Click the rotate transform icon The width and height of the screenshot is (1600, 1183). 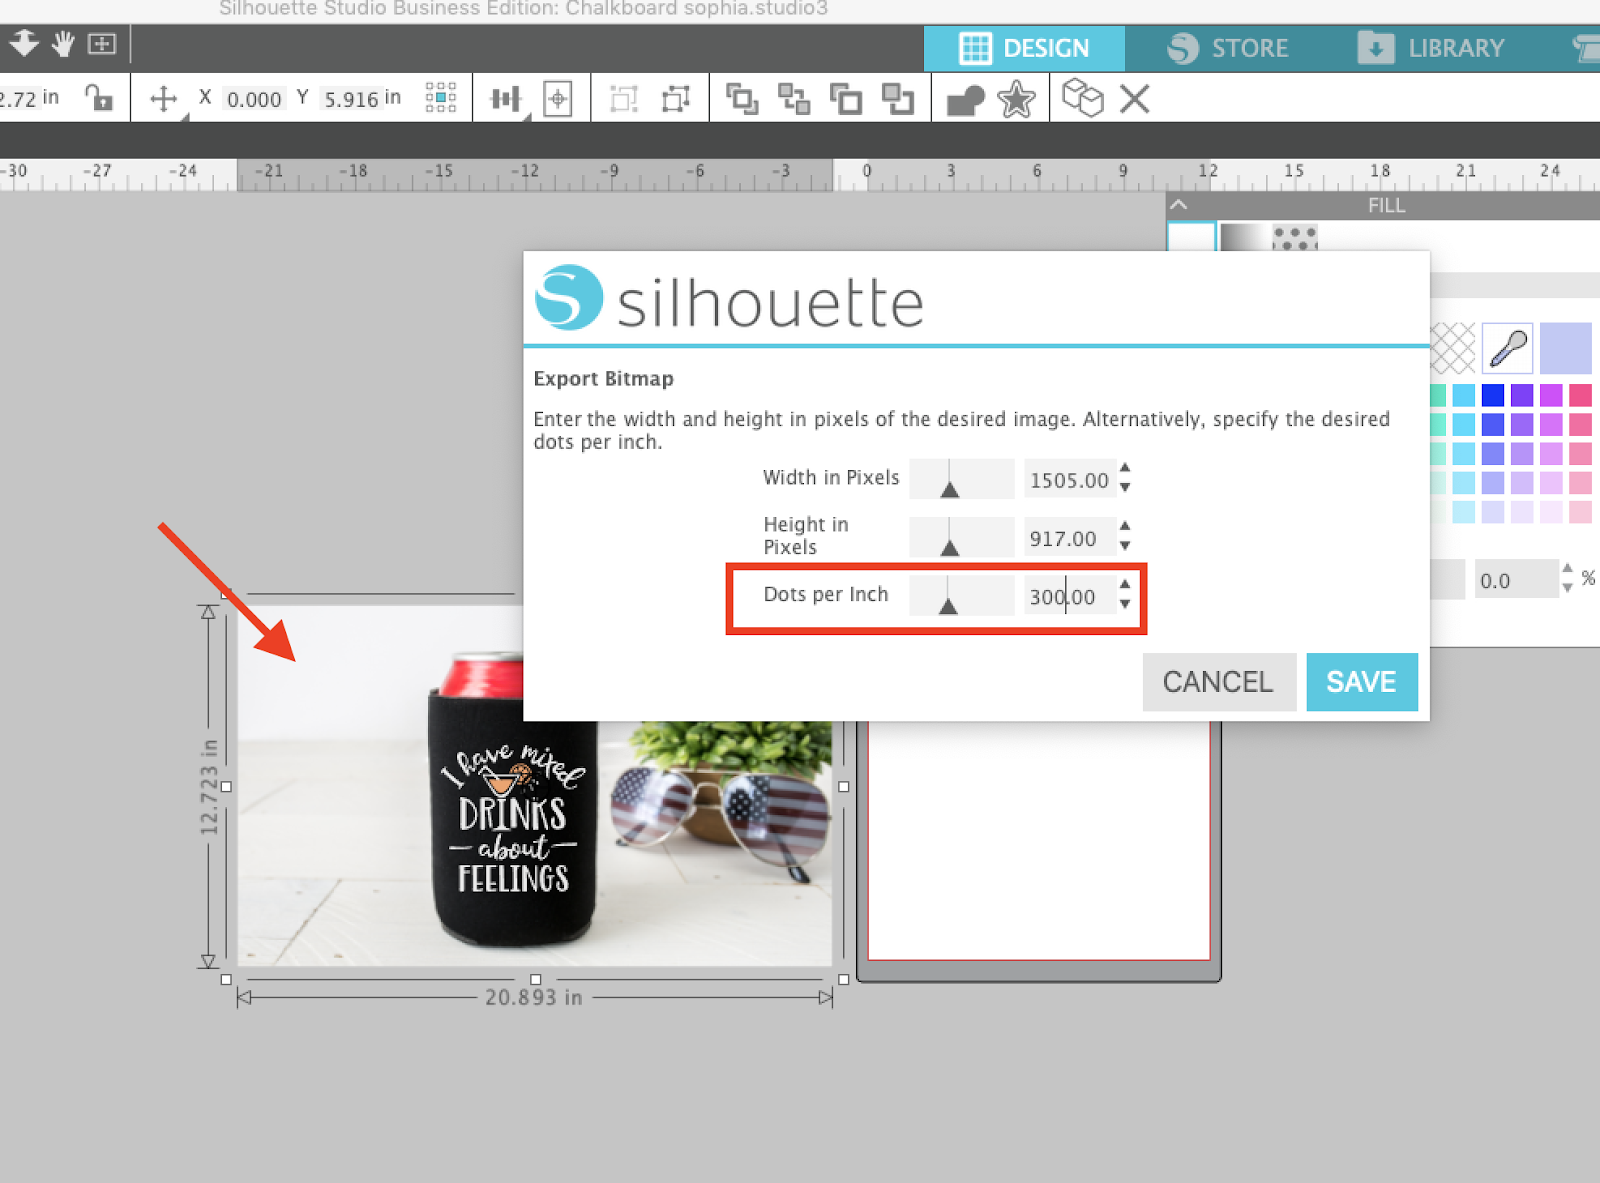(x=677, y=98)
